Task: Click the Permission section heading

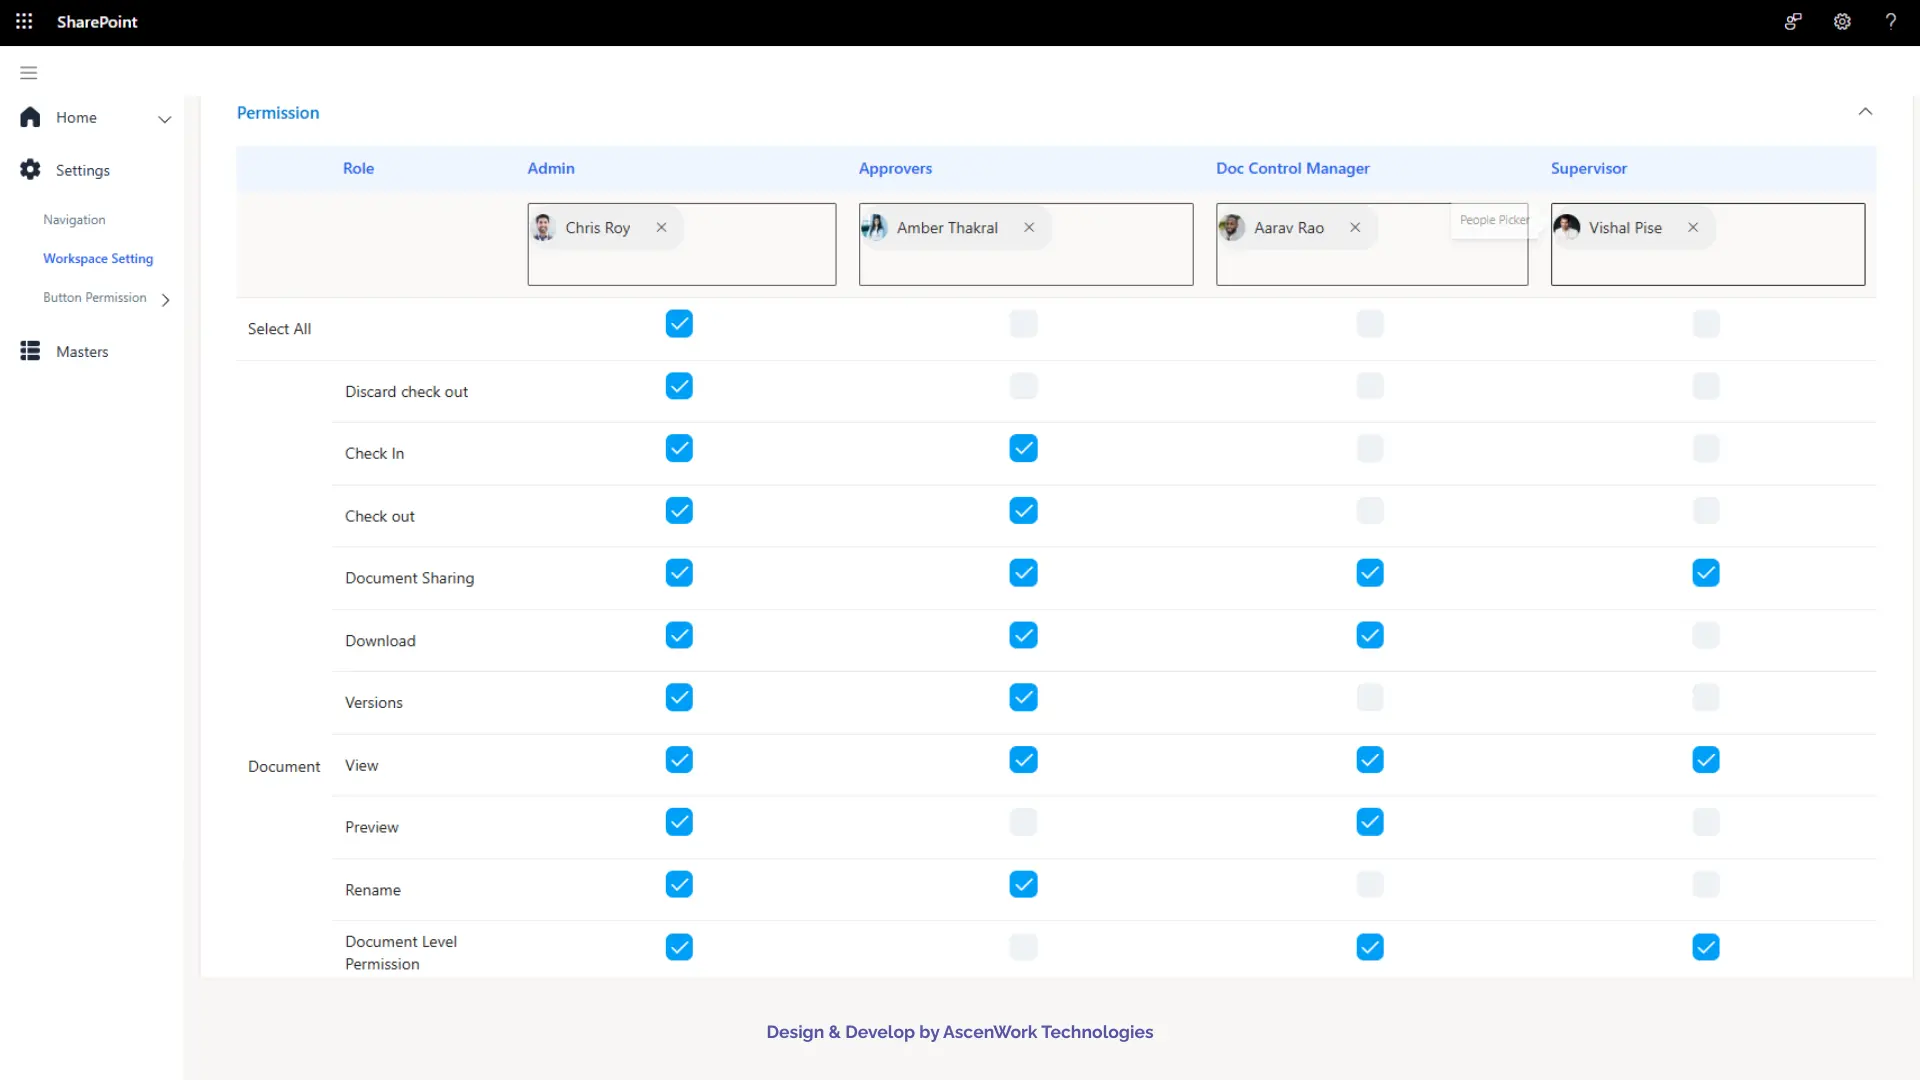Action: (x=278, y=112)
